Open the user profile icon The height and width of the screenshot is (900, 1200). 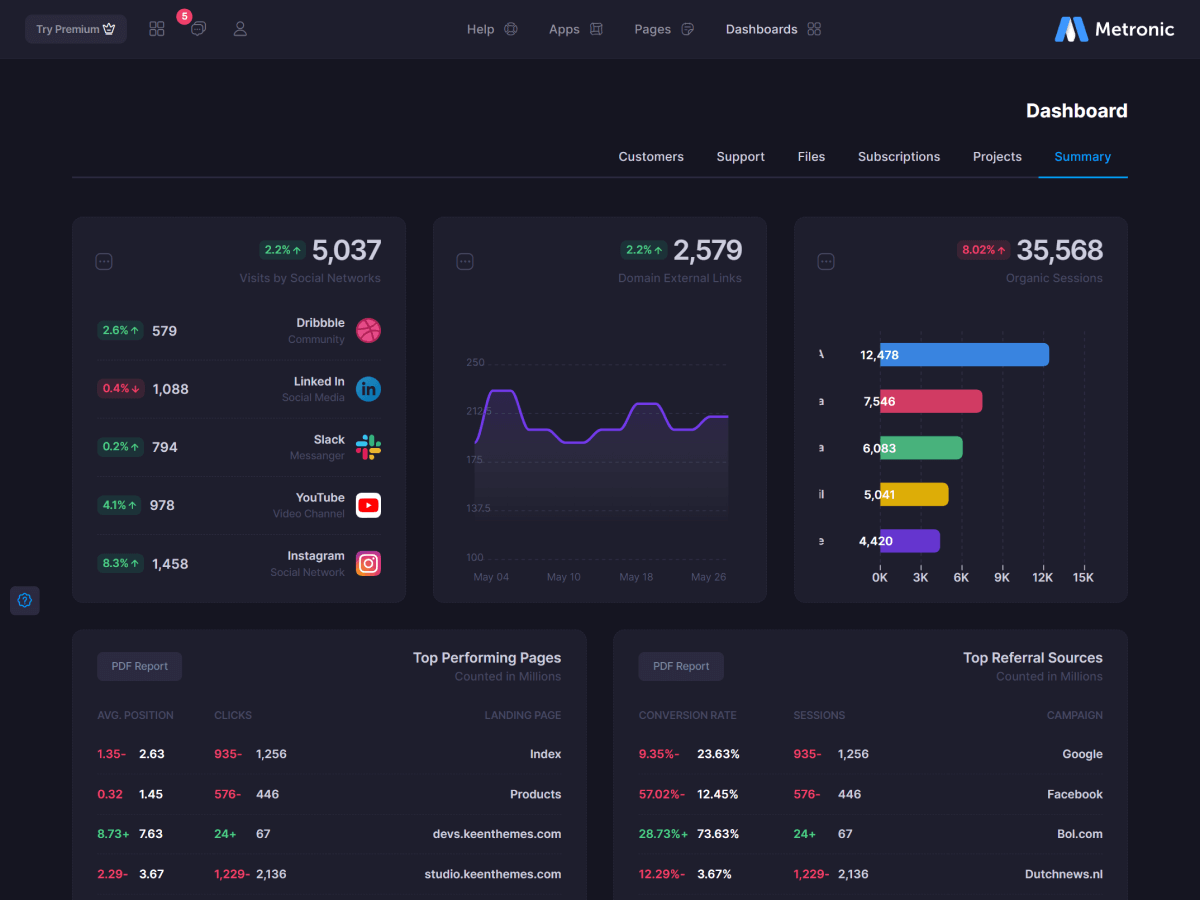pos(240,29)
